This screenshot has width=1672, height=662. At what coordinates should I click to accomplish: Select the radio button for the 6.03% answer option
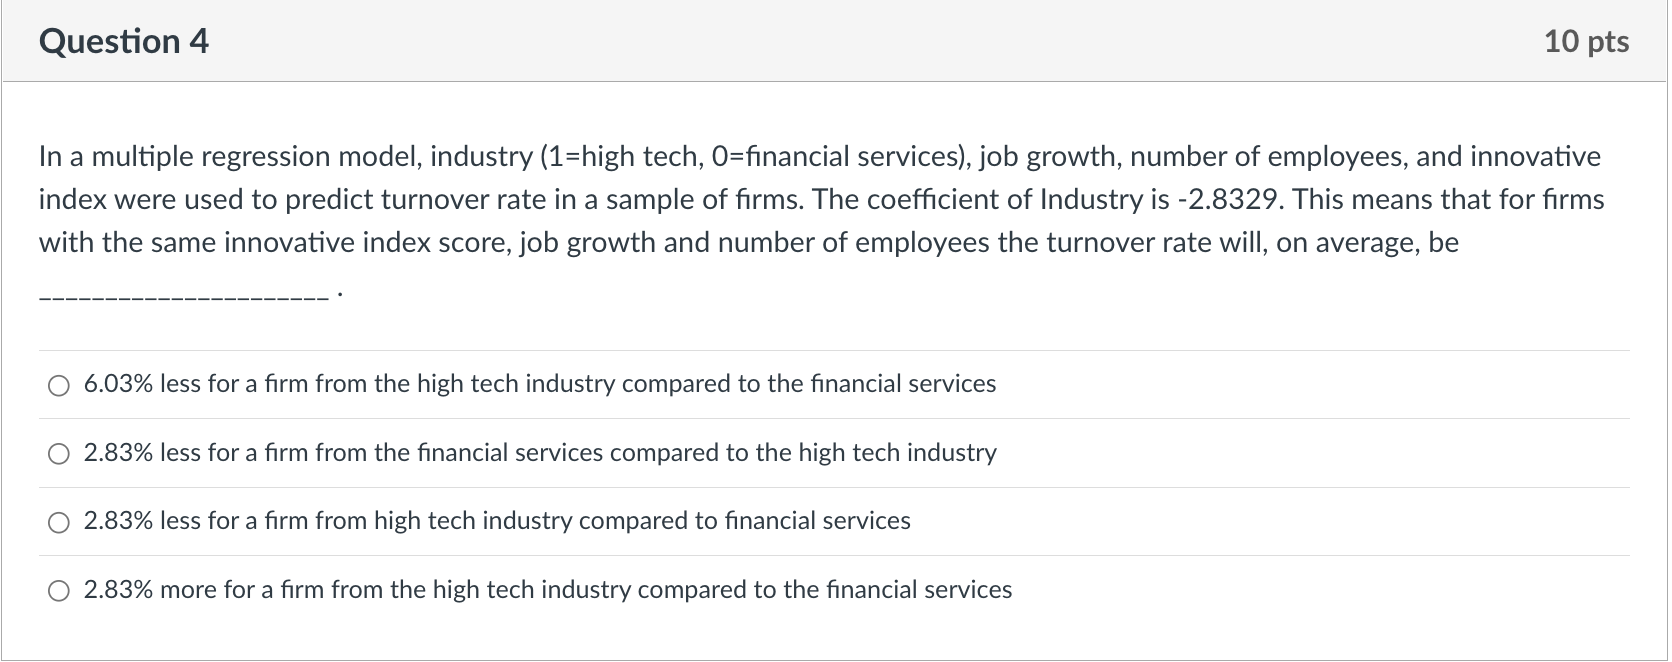coord(59,385)
